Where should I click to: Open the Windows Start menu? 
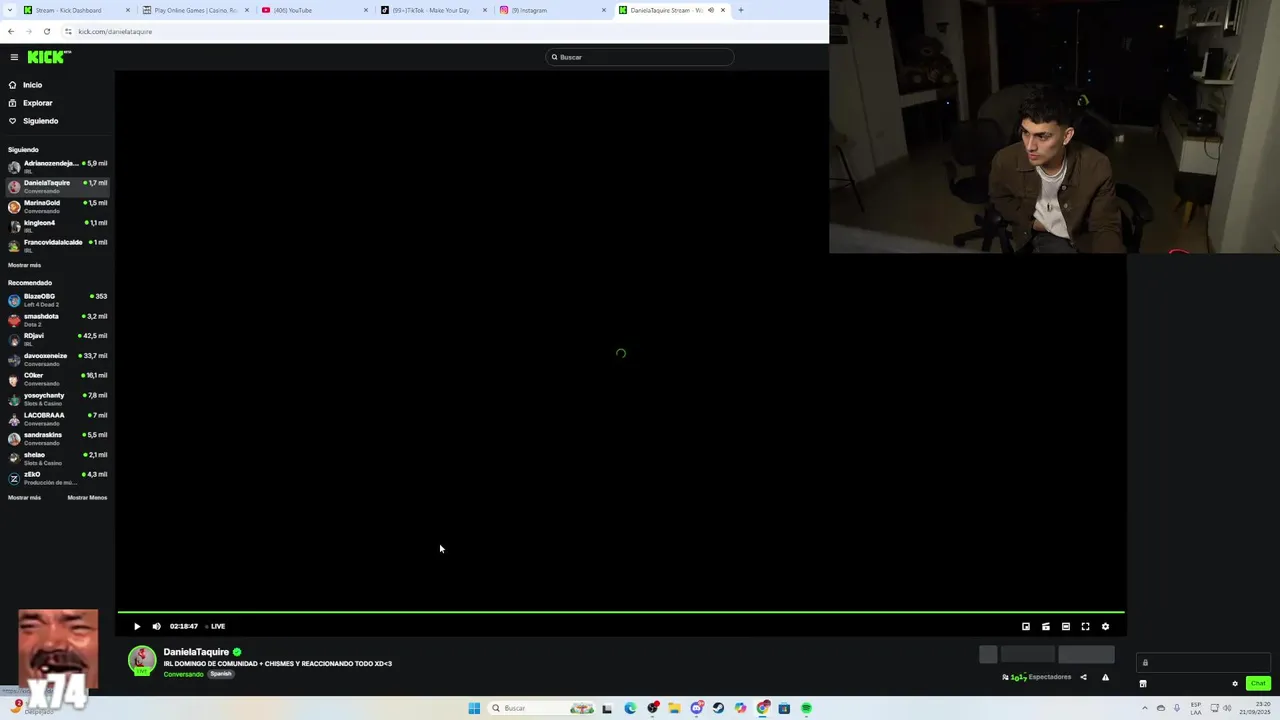tap(474, 708)
